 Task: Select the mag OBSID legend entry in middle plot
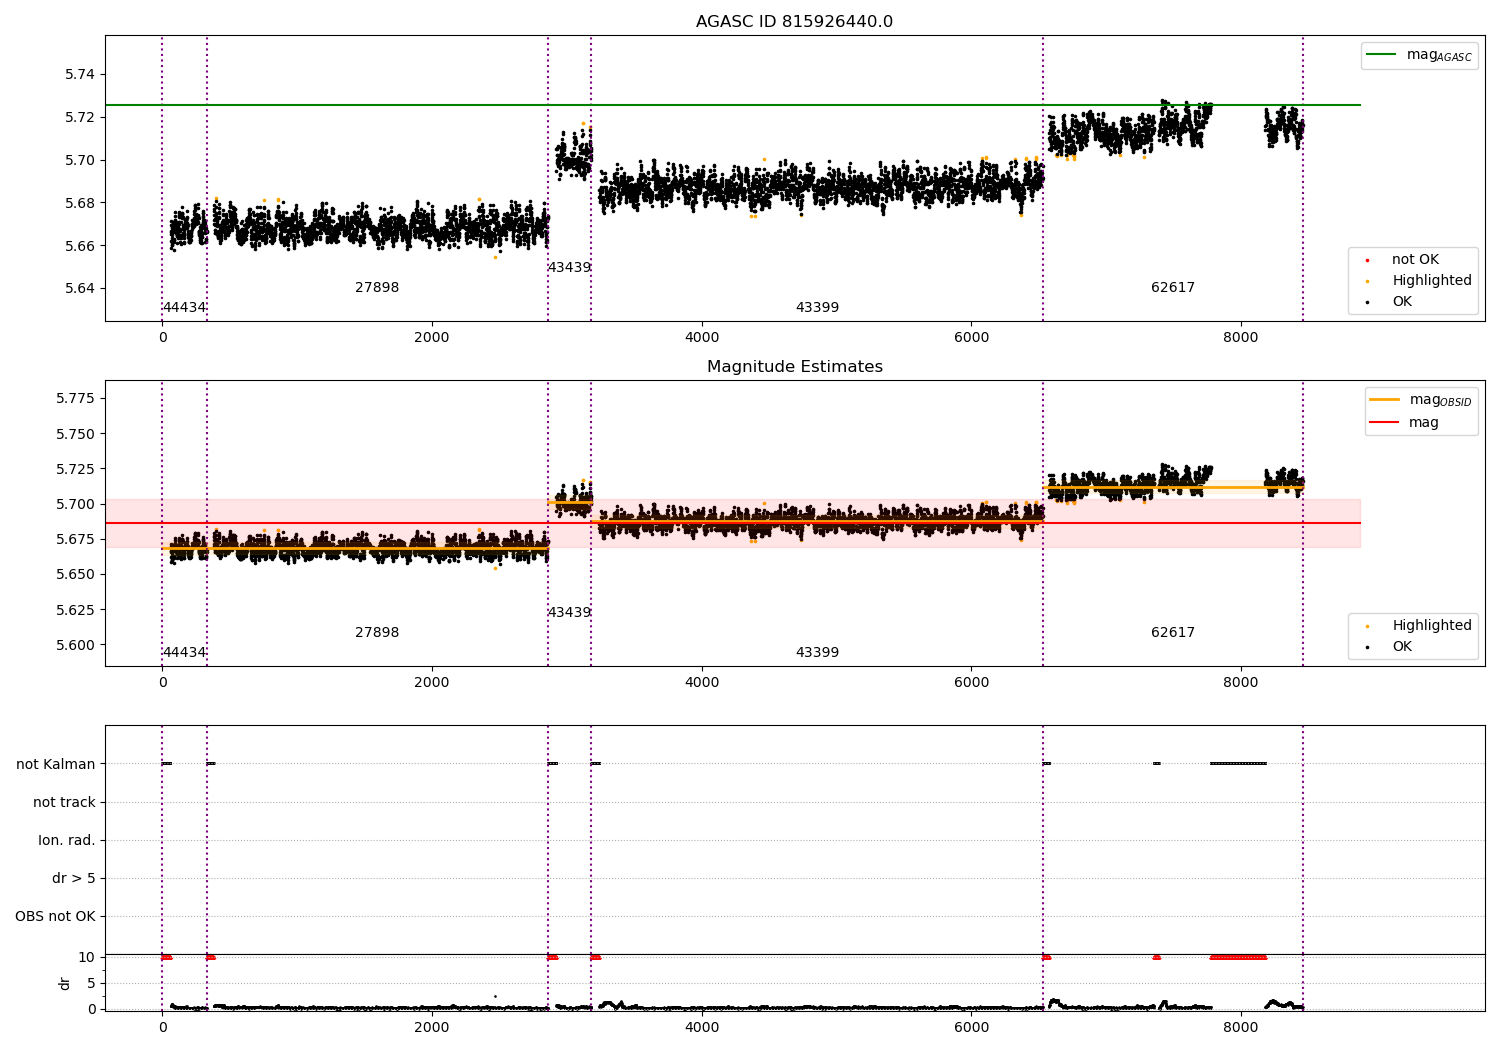(1420, 400)
